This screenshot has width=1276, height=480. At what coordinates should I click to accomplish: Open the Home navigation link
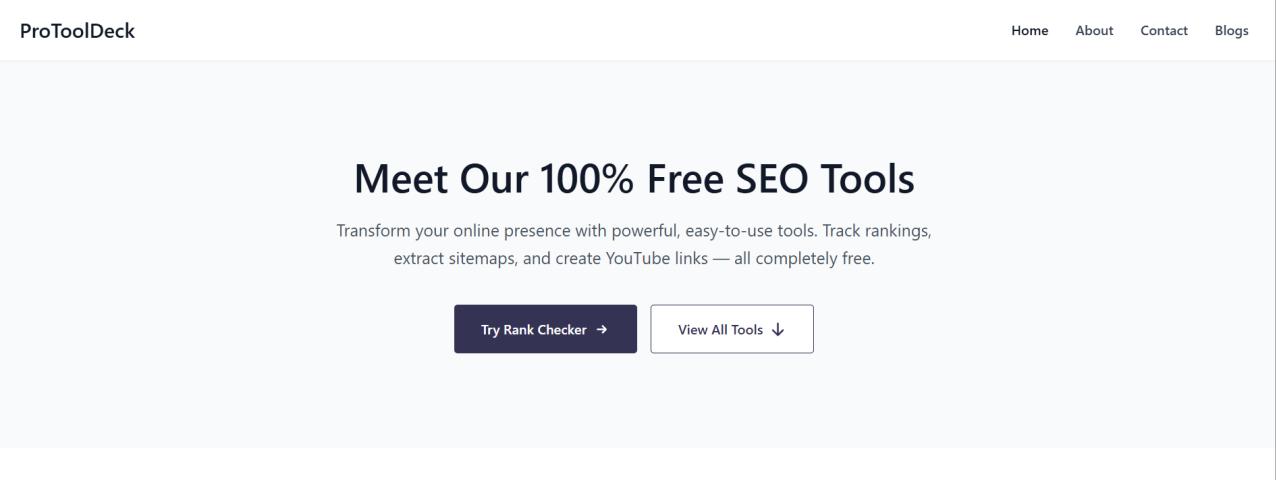coord(1029,30)
